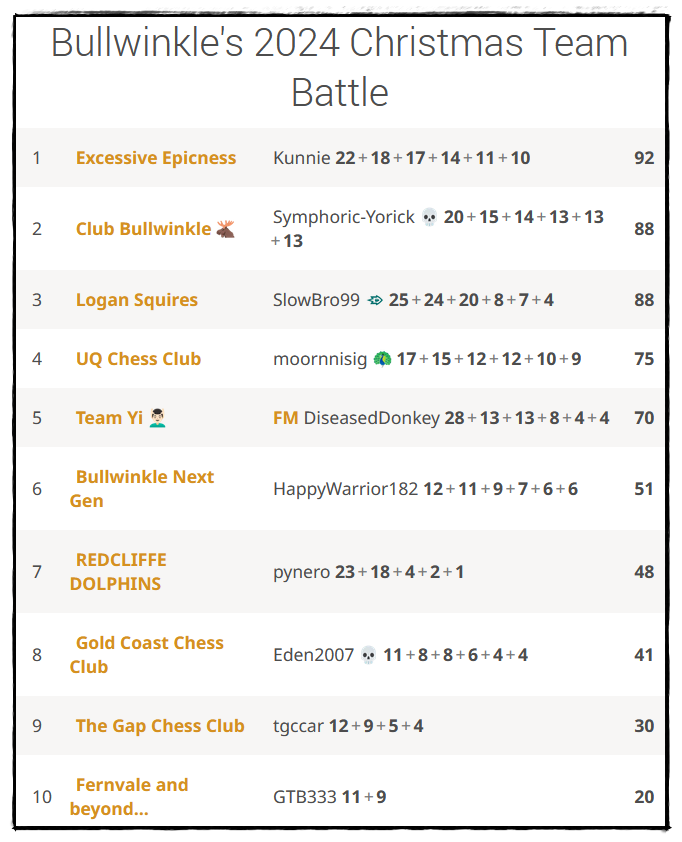Click the green fish icon after SlowBro99
This screenshot has height=842, width=682.
click(x=375, y=300)
